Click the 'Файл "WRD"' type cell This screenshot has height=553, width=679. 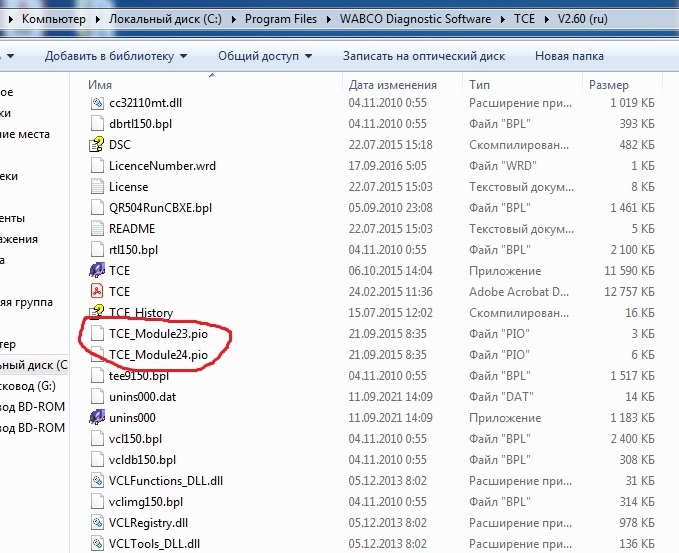click(503, 166)
